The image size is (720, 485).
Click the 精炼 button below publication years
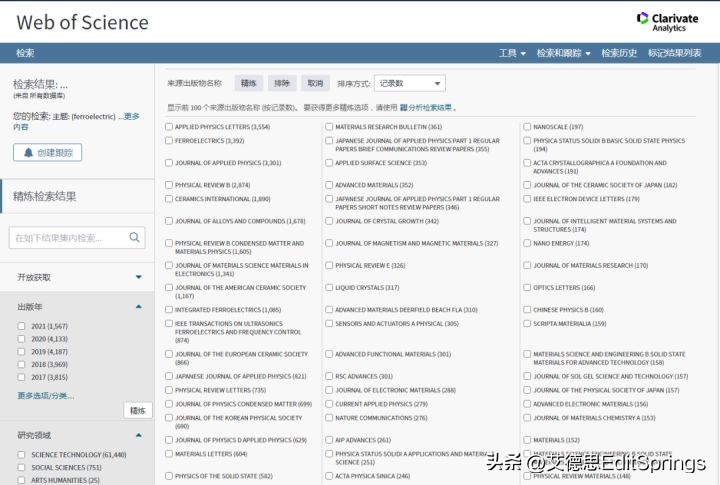[138, 410]
